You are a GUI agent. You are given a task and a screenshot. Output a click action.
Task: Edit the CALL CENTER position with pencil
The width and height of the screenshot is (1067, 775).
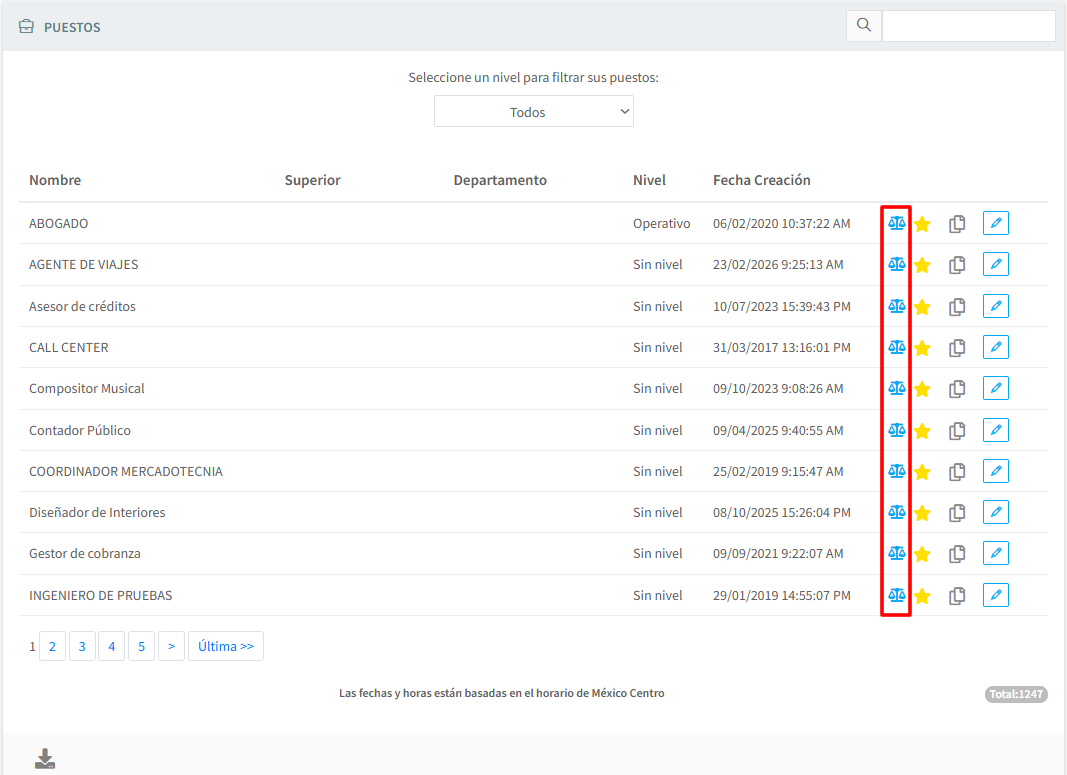(x=995, y=347)
